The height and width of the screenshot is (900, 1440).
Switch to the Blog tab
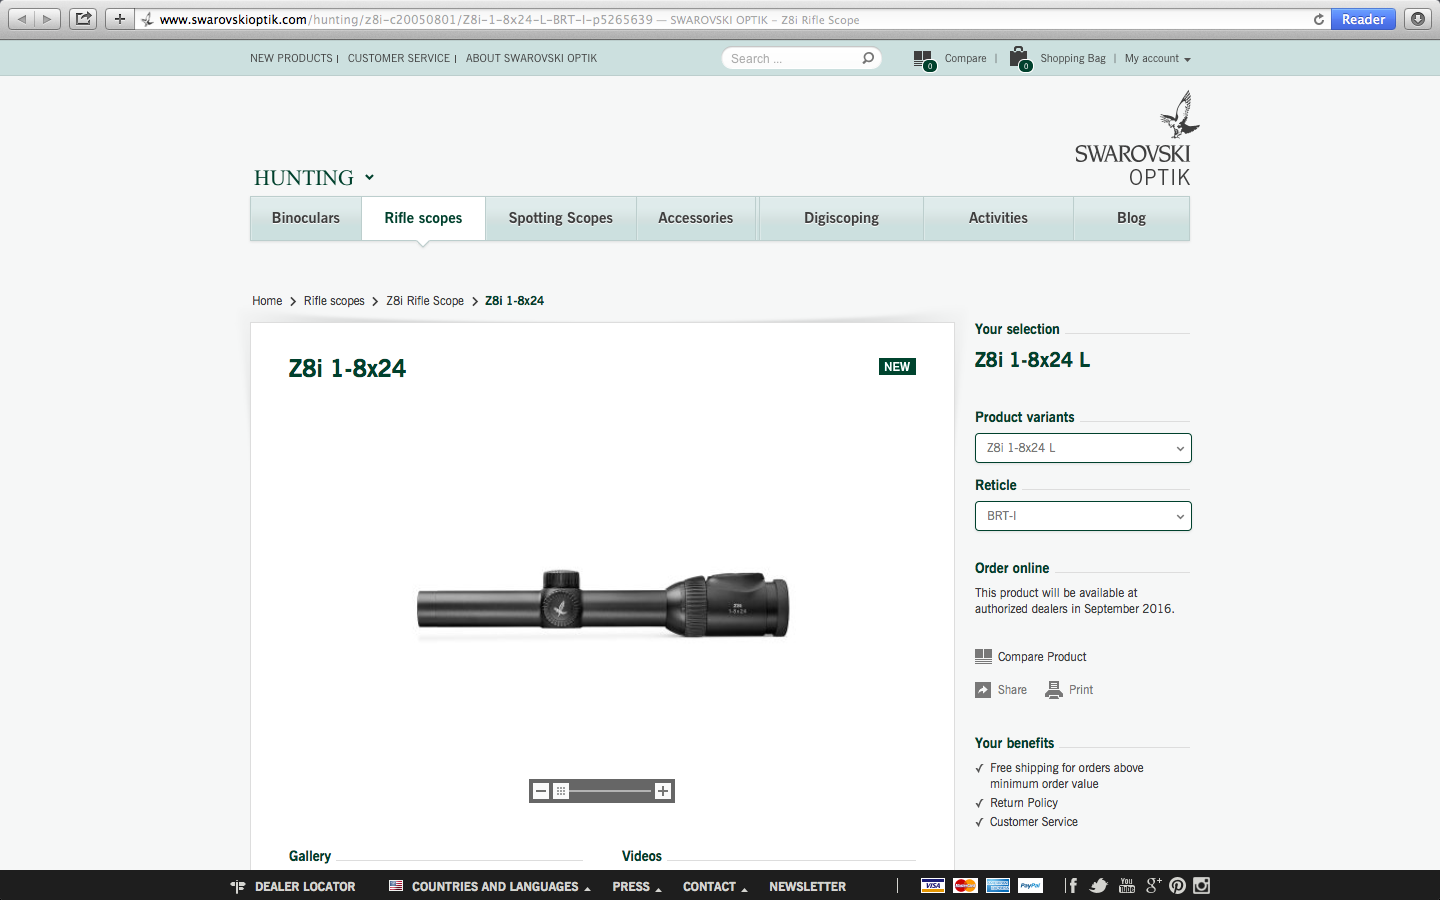[1131, 218]
